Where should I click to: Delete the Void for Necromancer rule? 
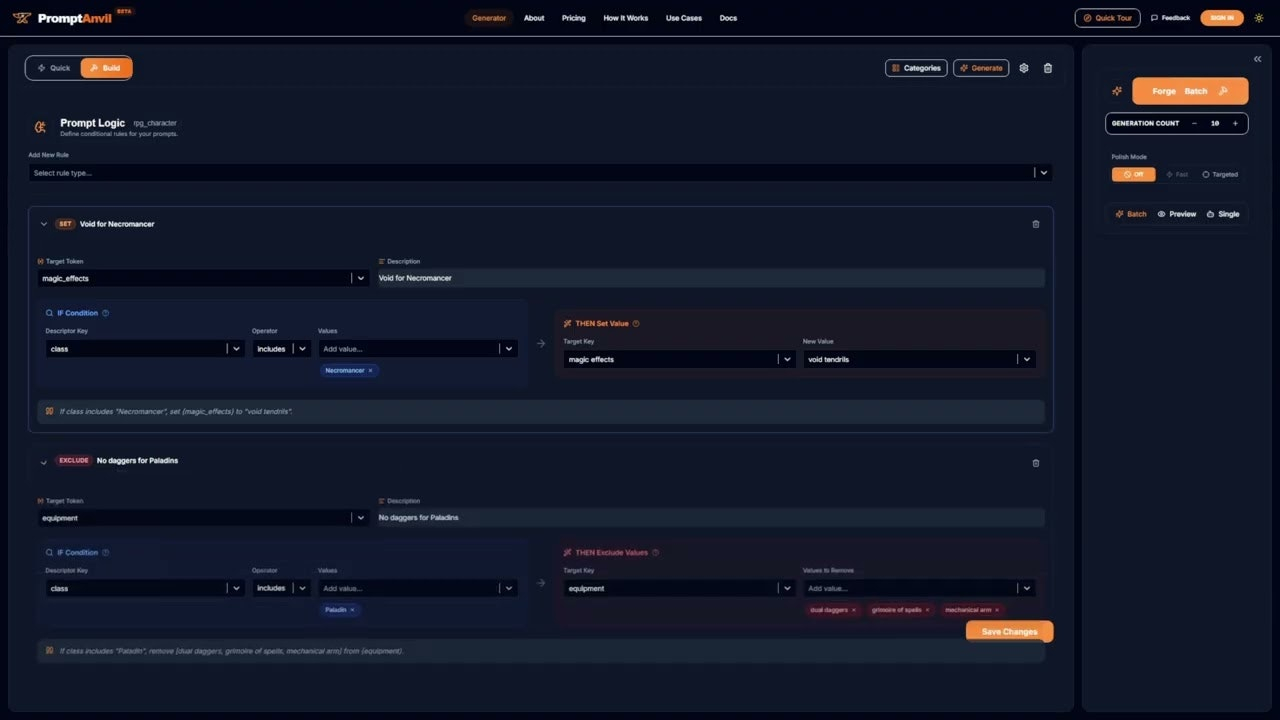point(1035,224)
